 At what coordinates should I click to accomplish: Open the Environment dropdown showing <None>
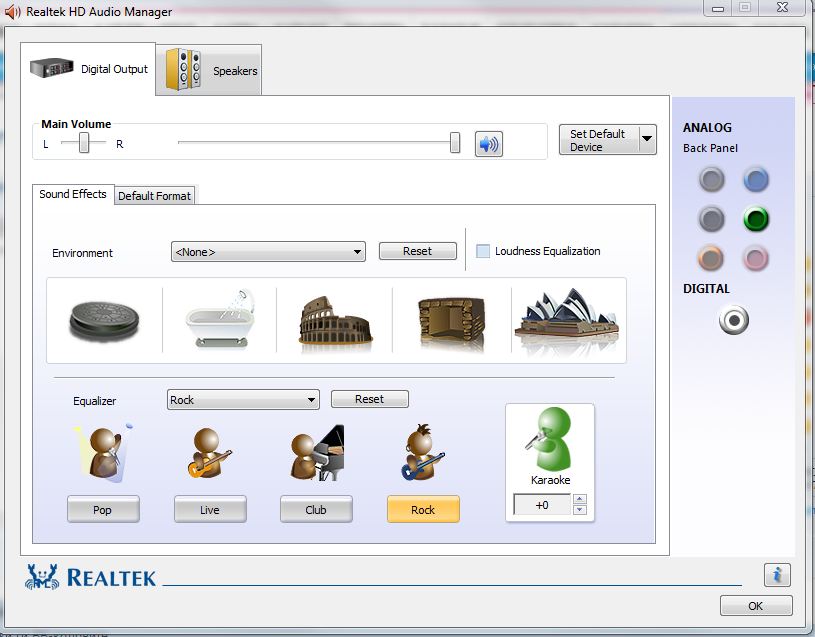coord(268,252)
